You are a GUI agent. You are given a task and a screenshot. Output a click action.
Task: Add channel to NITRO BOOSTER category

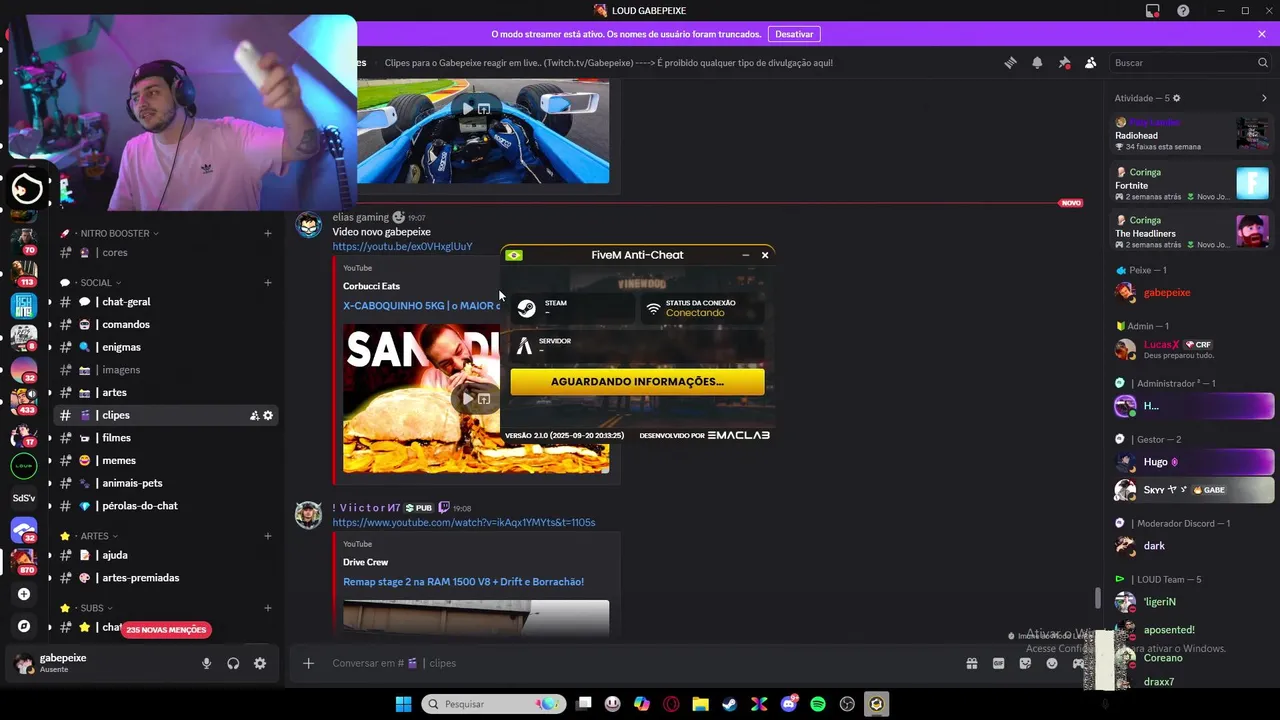(x=268, y=233)
